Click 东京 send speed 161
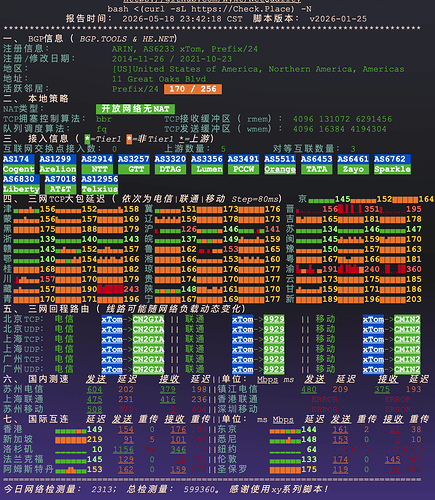 click(340, 429)
